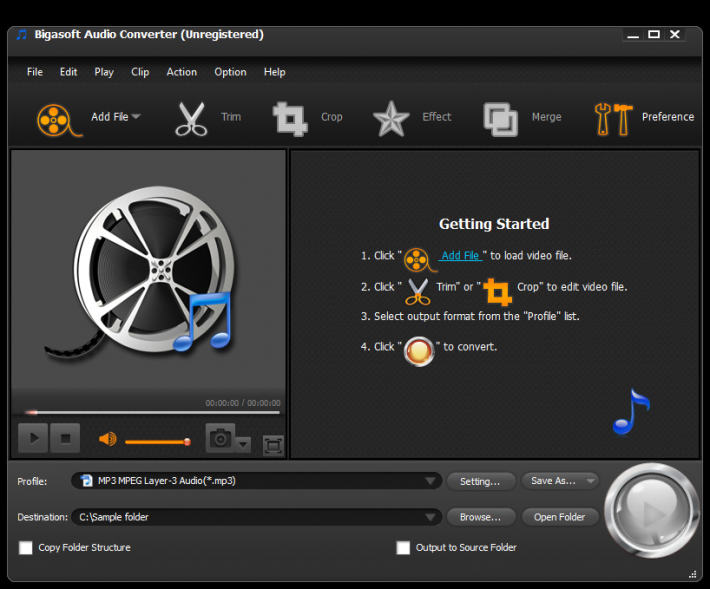Expand the Destination path dropdown
Screen dimensions: 710x589
430,517
